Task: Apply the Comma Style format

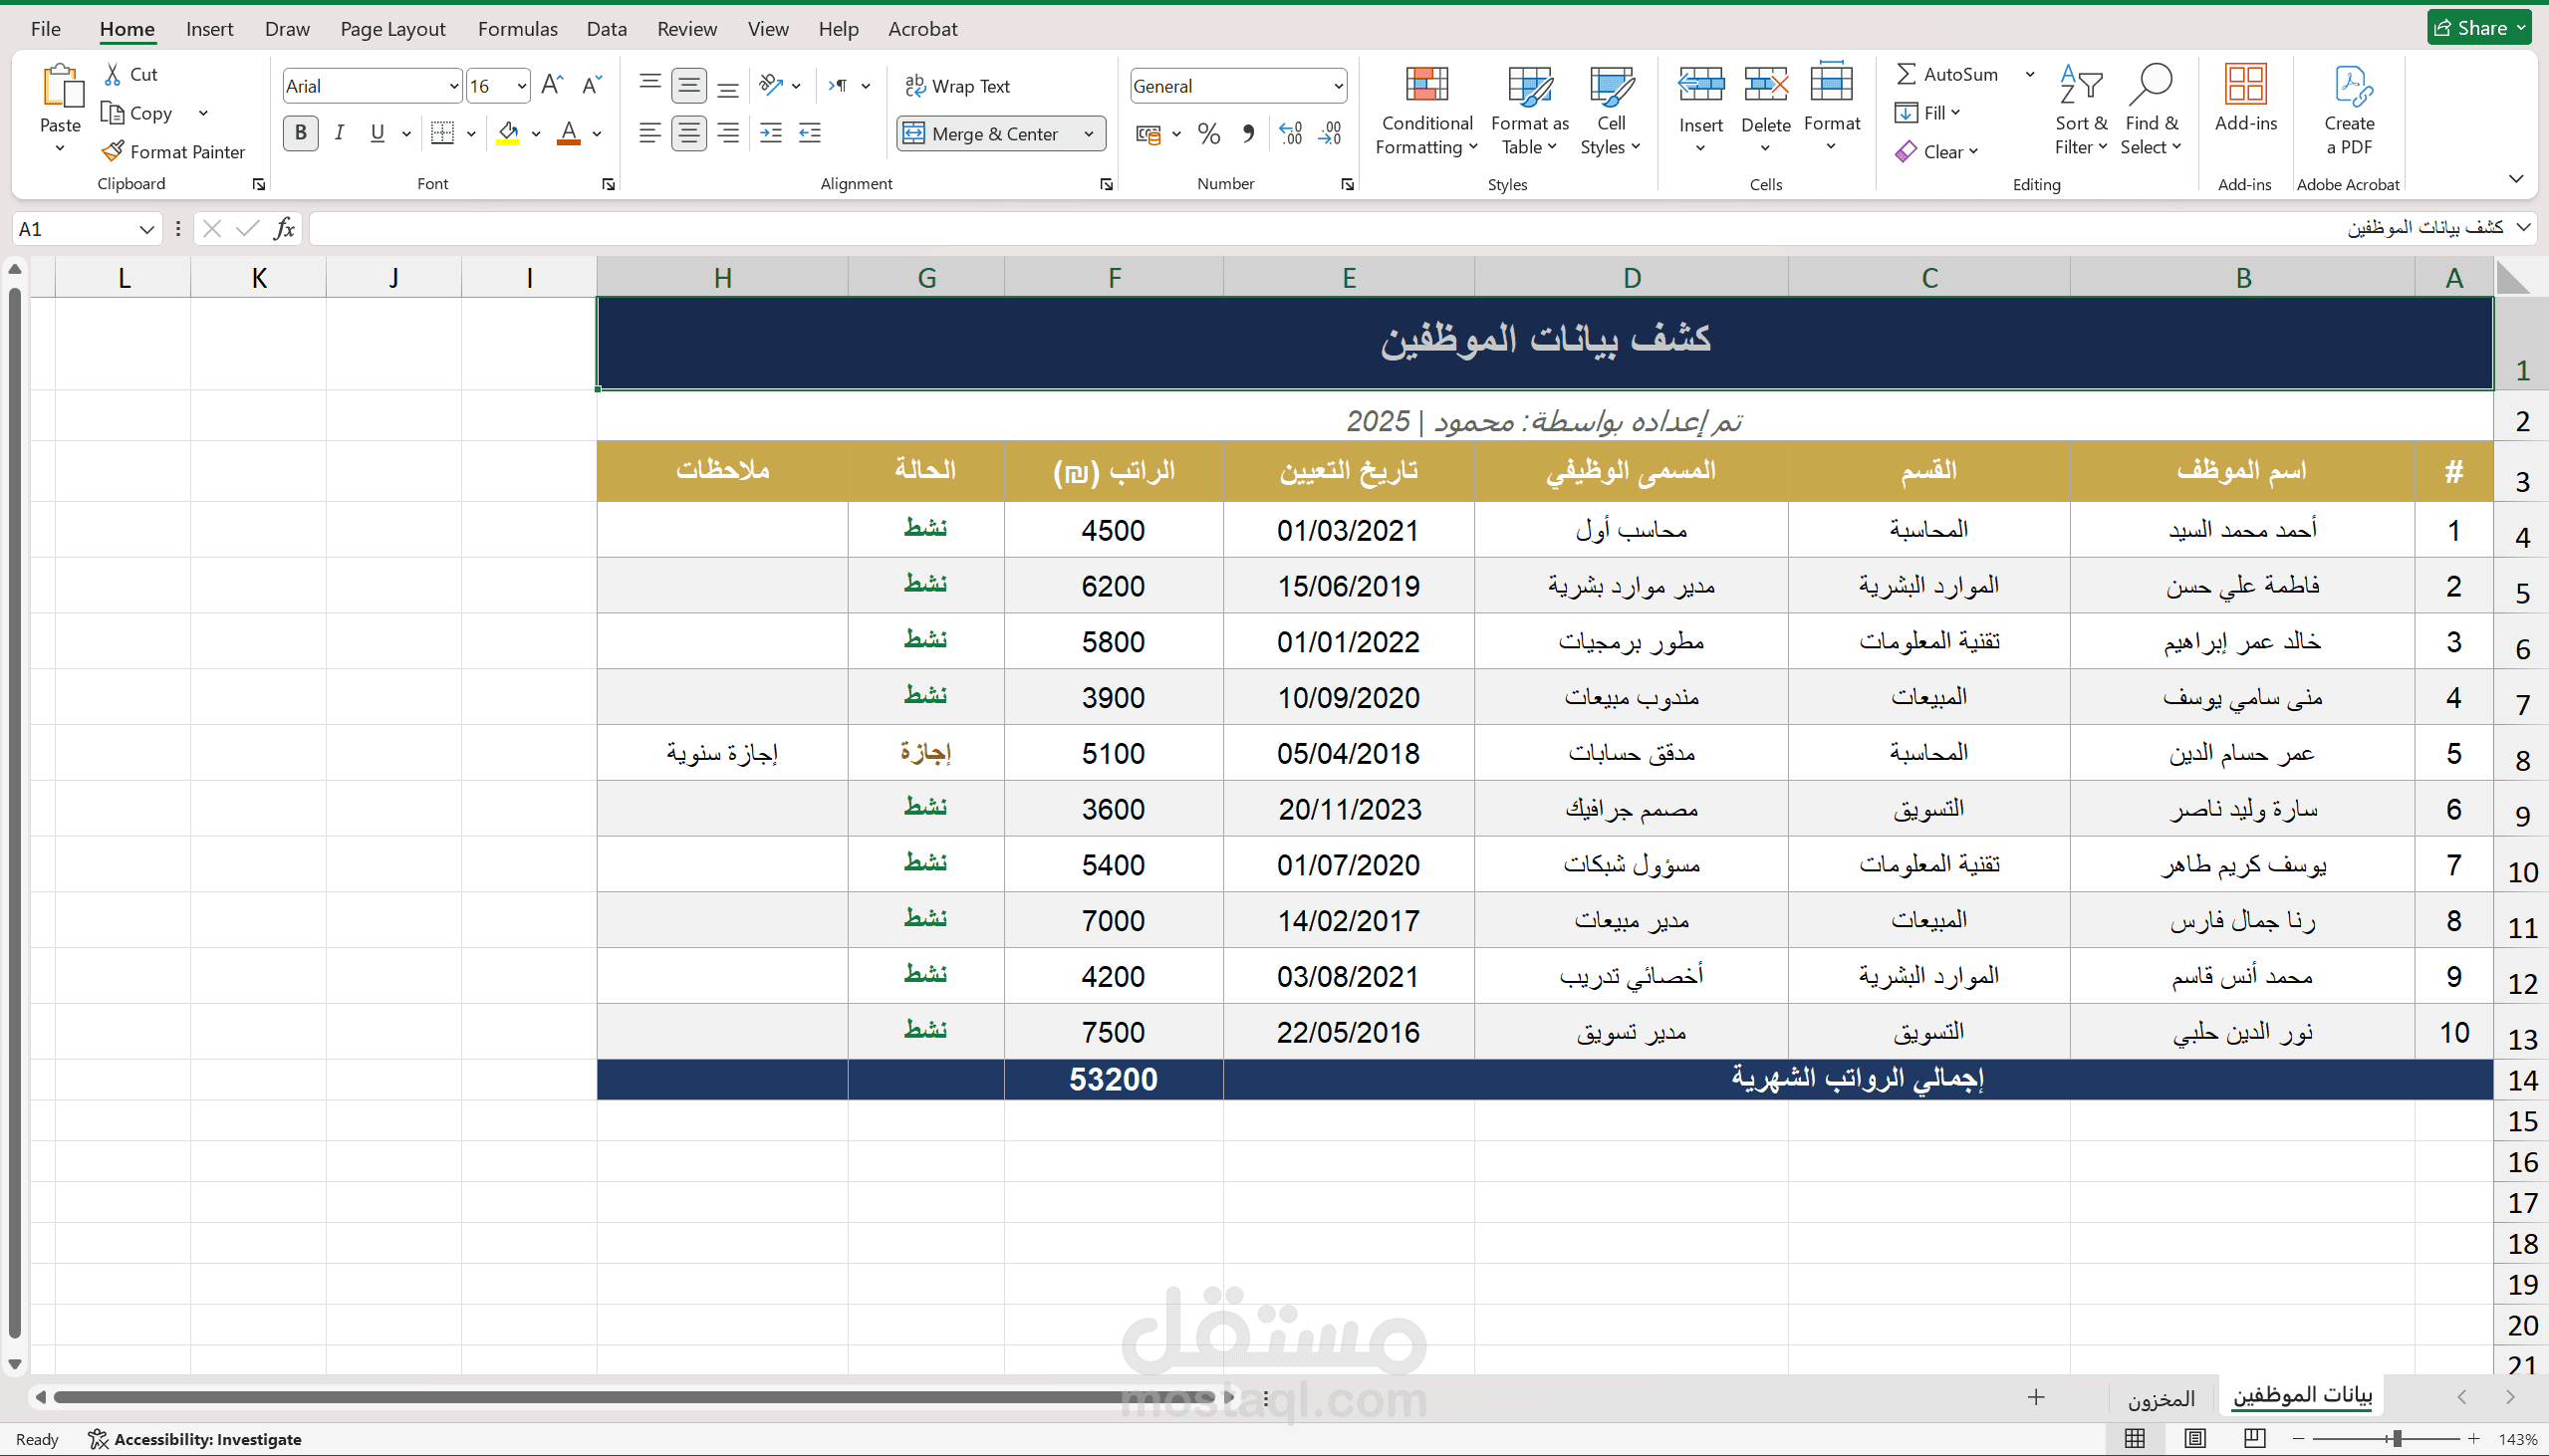Action: pos(1248,133)
